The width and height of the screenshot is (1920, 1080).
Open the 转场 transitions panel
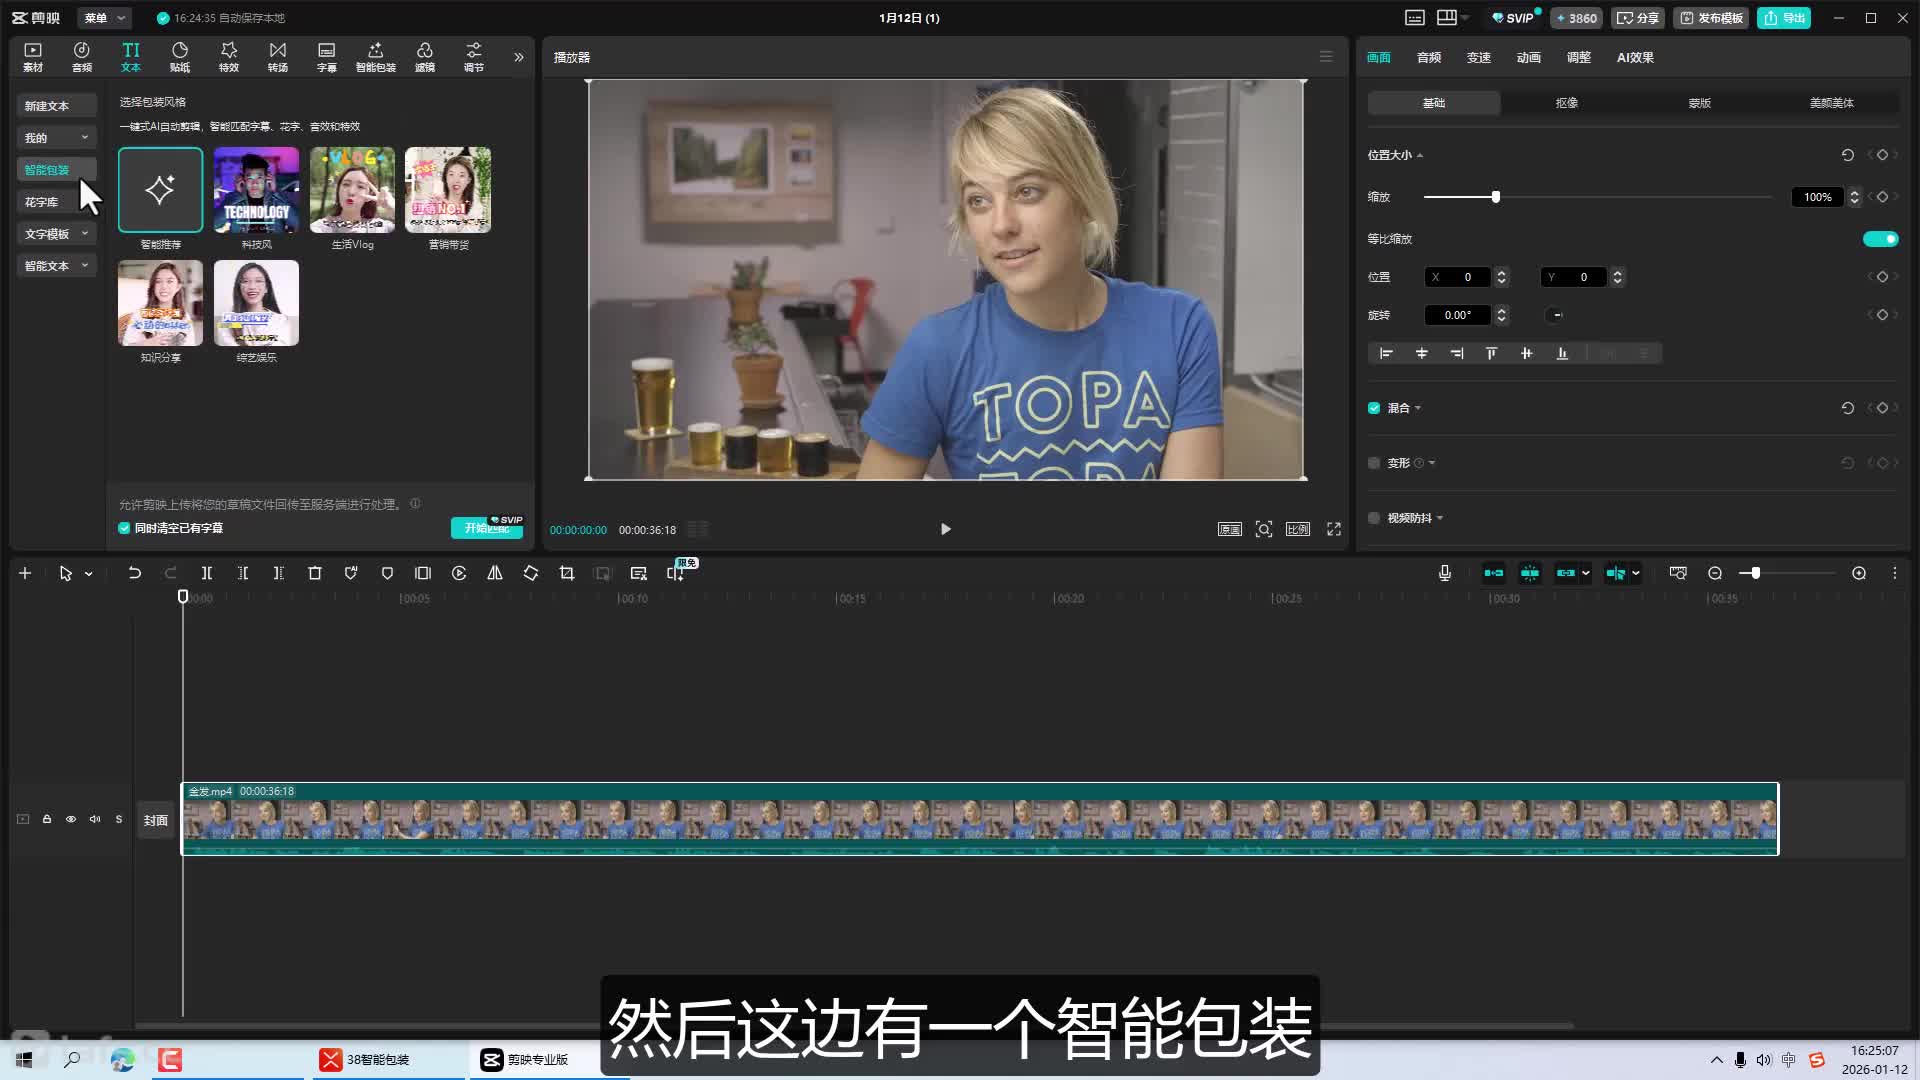[x=278, y=56]
